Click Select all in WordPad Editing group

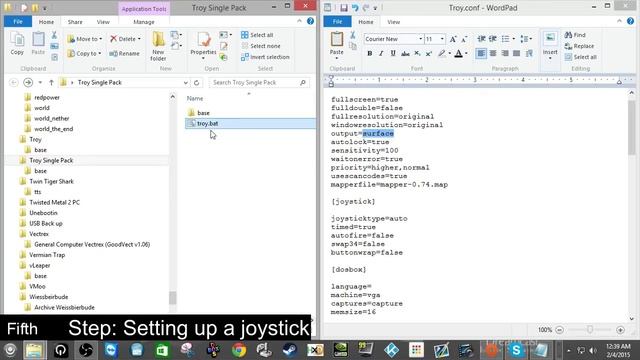point(581,57)
